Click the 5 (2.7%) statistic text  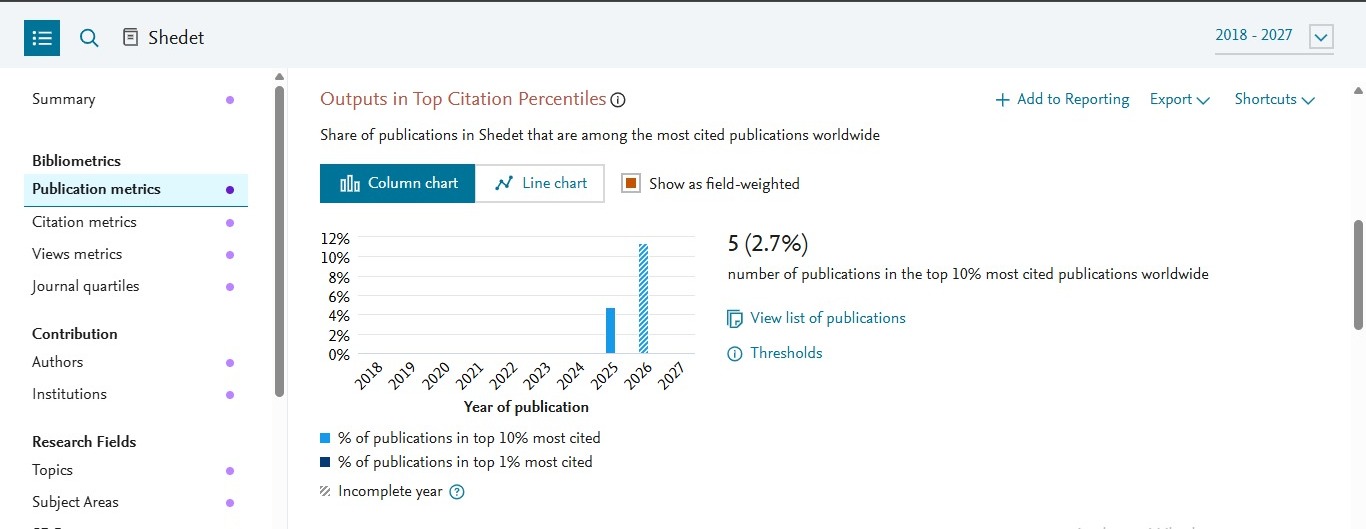[x=768, y=243]
